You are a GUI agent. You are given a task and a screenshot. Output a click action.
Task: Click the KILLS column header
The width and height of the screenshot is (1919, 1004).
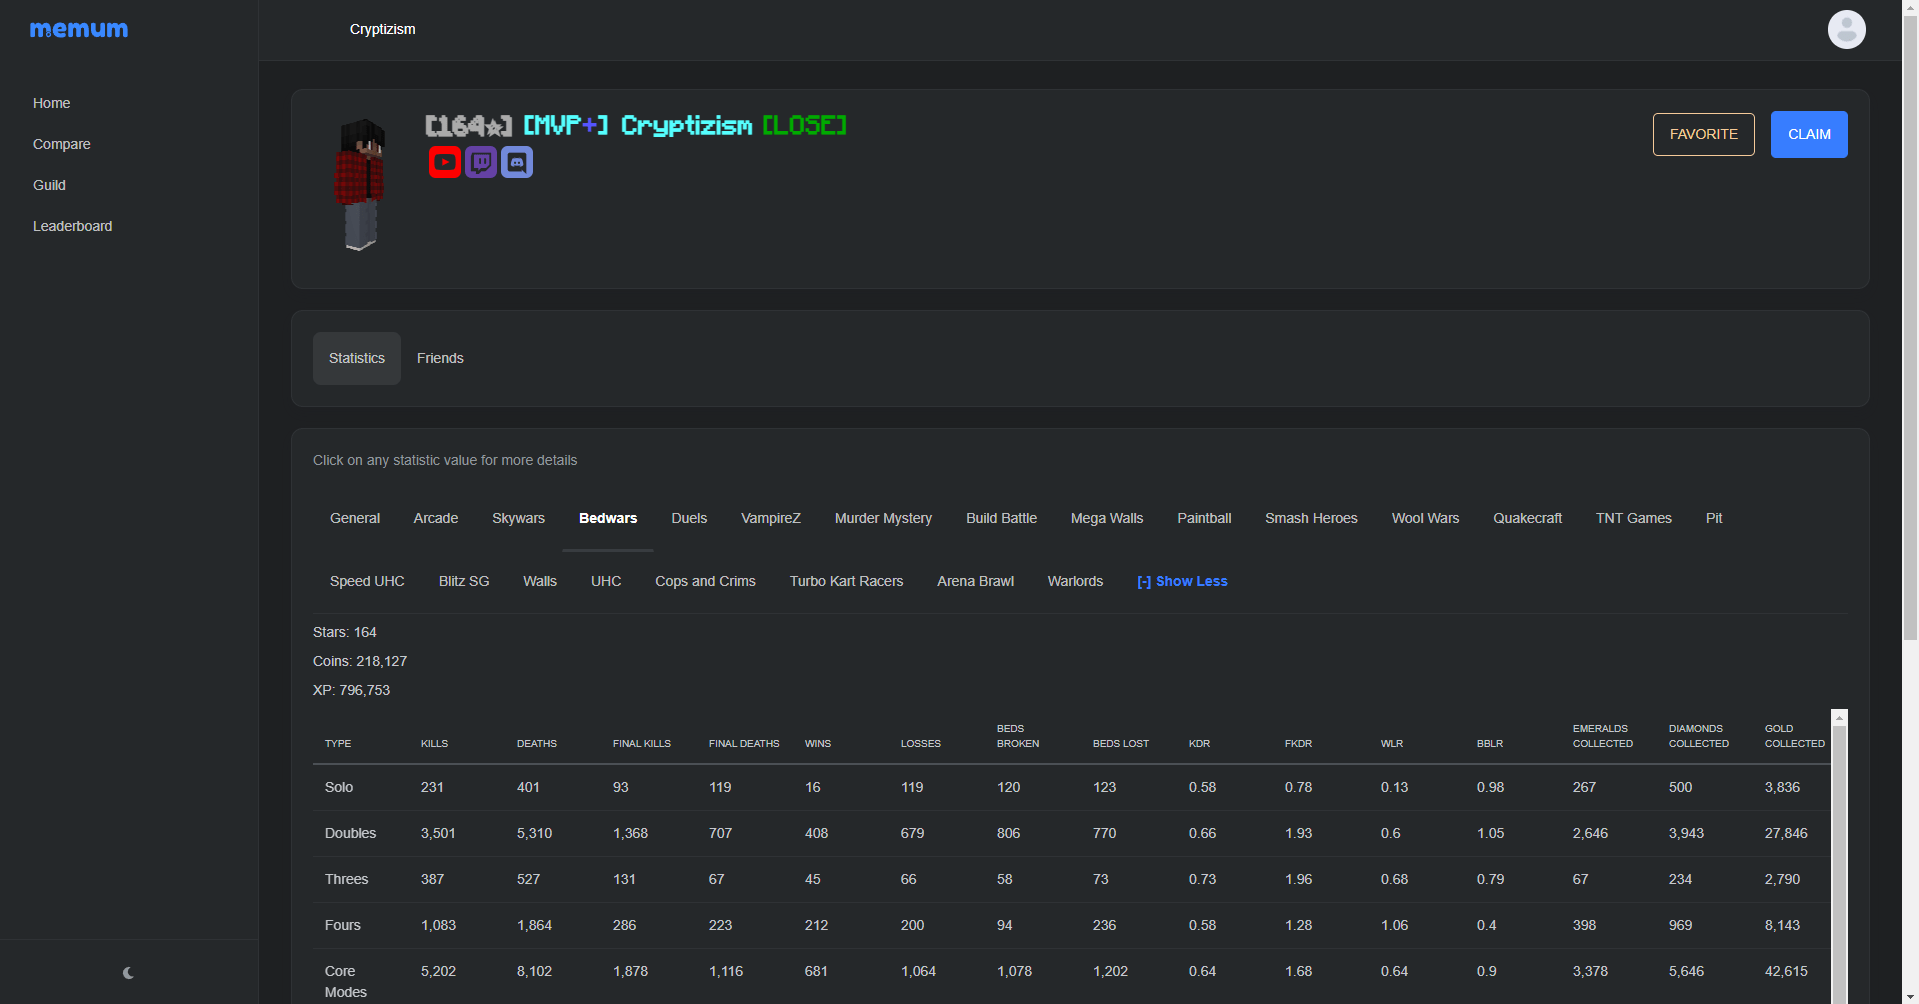[x=434, y=744]
